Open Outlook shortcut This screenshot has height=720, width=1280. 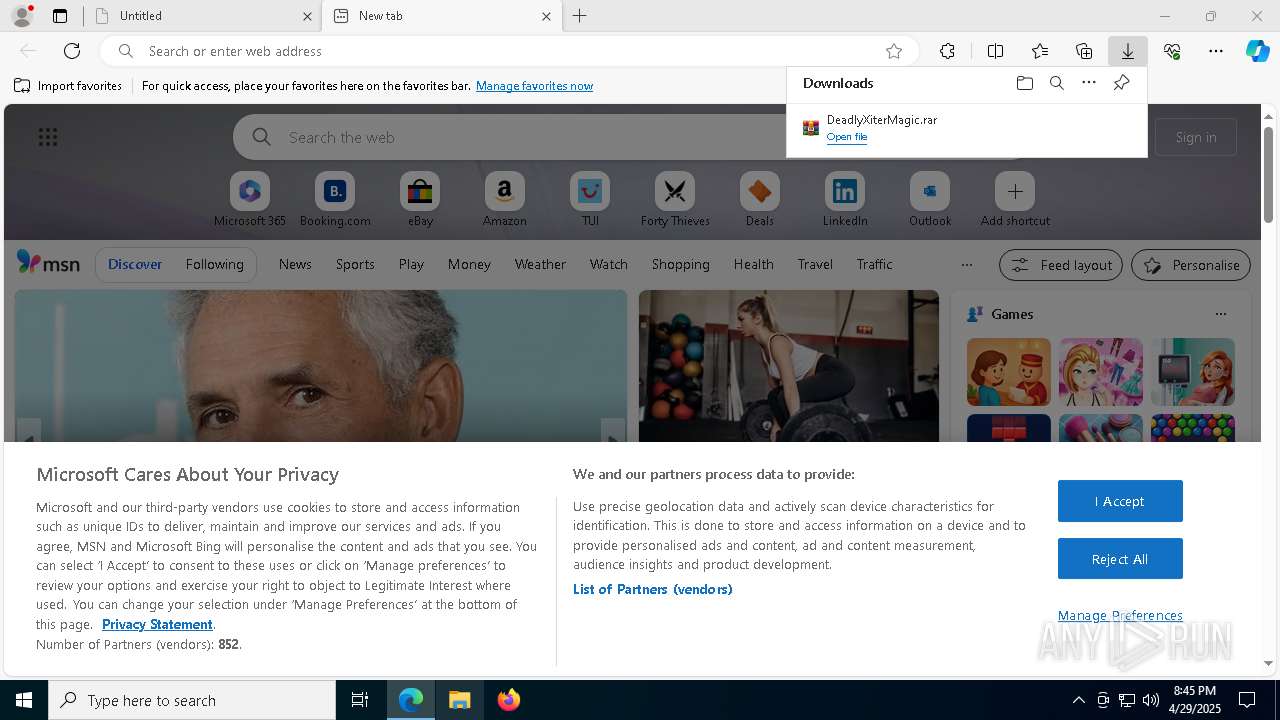[x=930, y=200]
